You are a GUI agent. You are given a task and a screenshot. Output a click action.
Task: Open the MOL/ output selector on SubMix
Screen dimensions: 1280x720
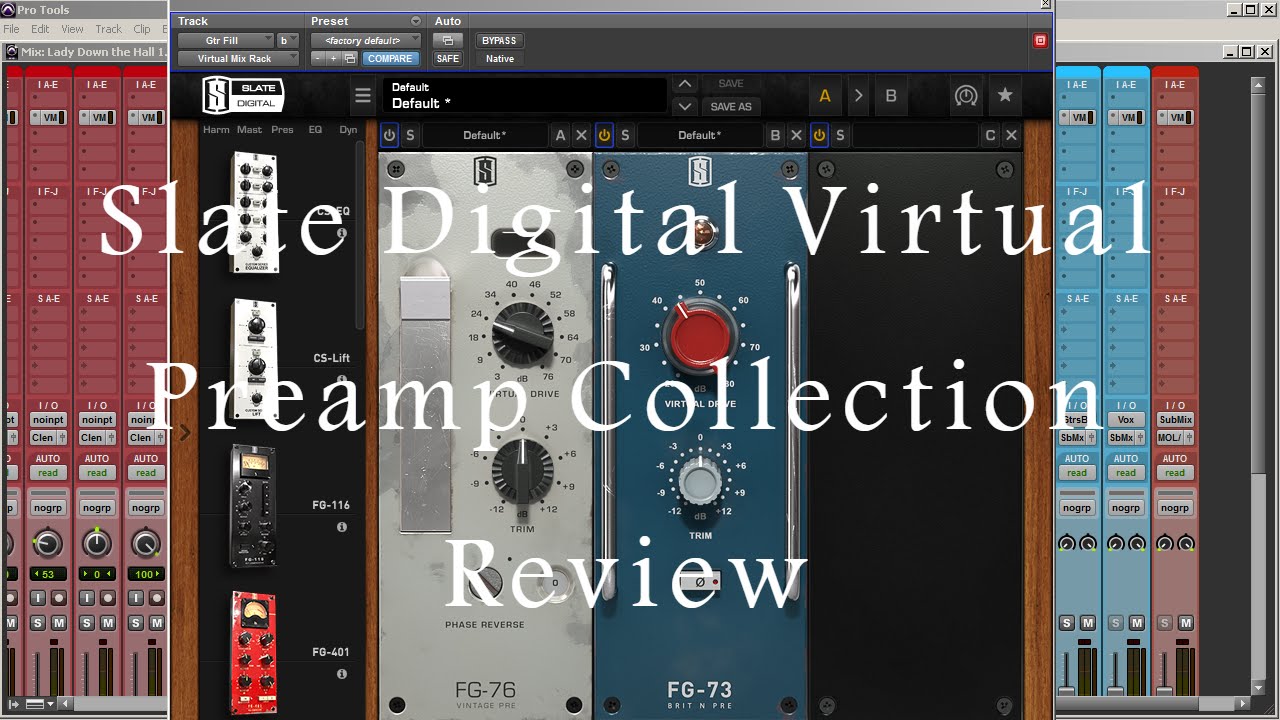[x=1175, y=438]
